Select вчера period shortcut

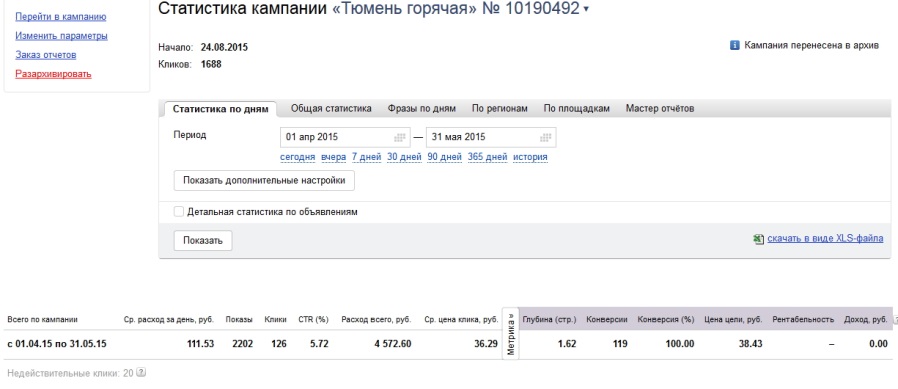pyautogui.click(x=333, y=157)
